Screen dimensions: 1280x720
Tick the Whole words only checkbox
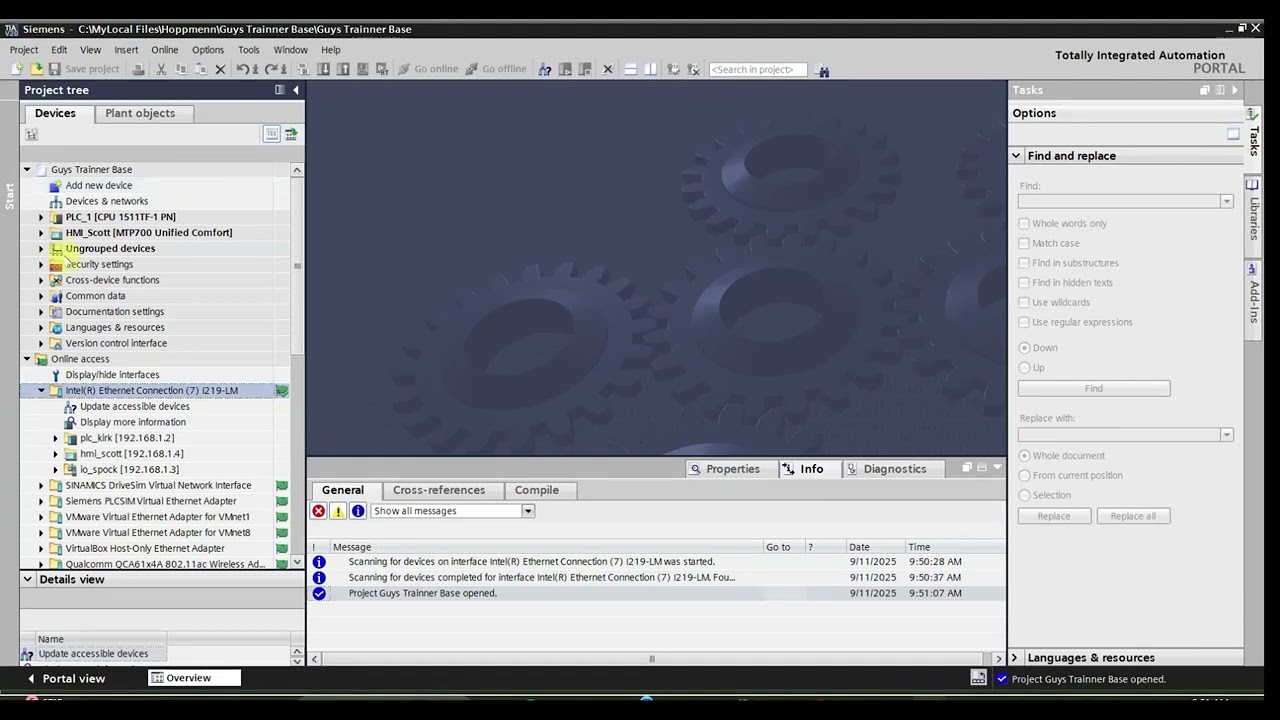pyautogui.click(x=1024, y=224)
